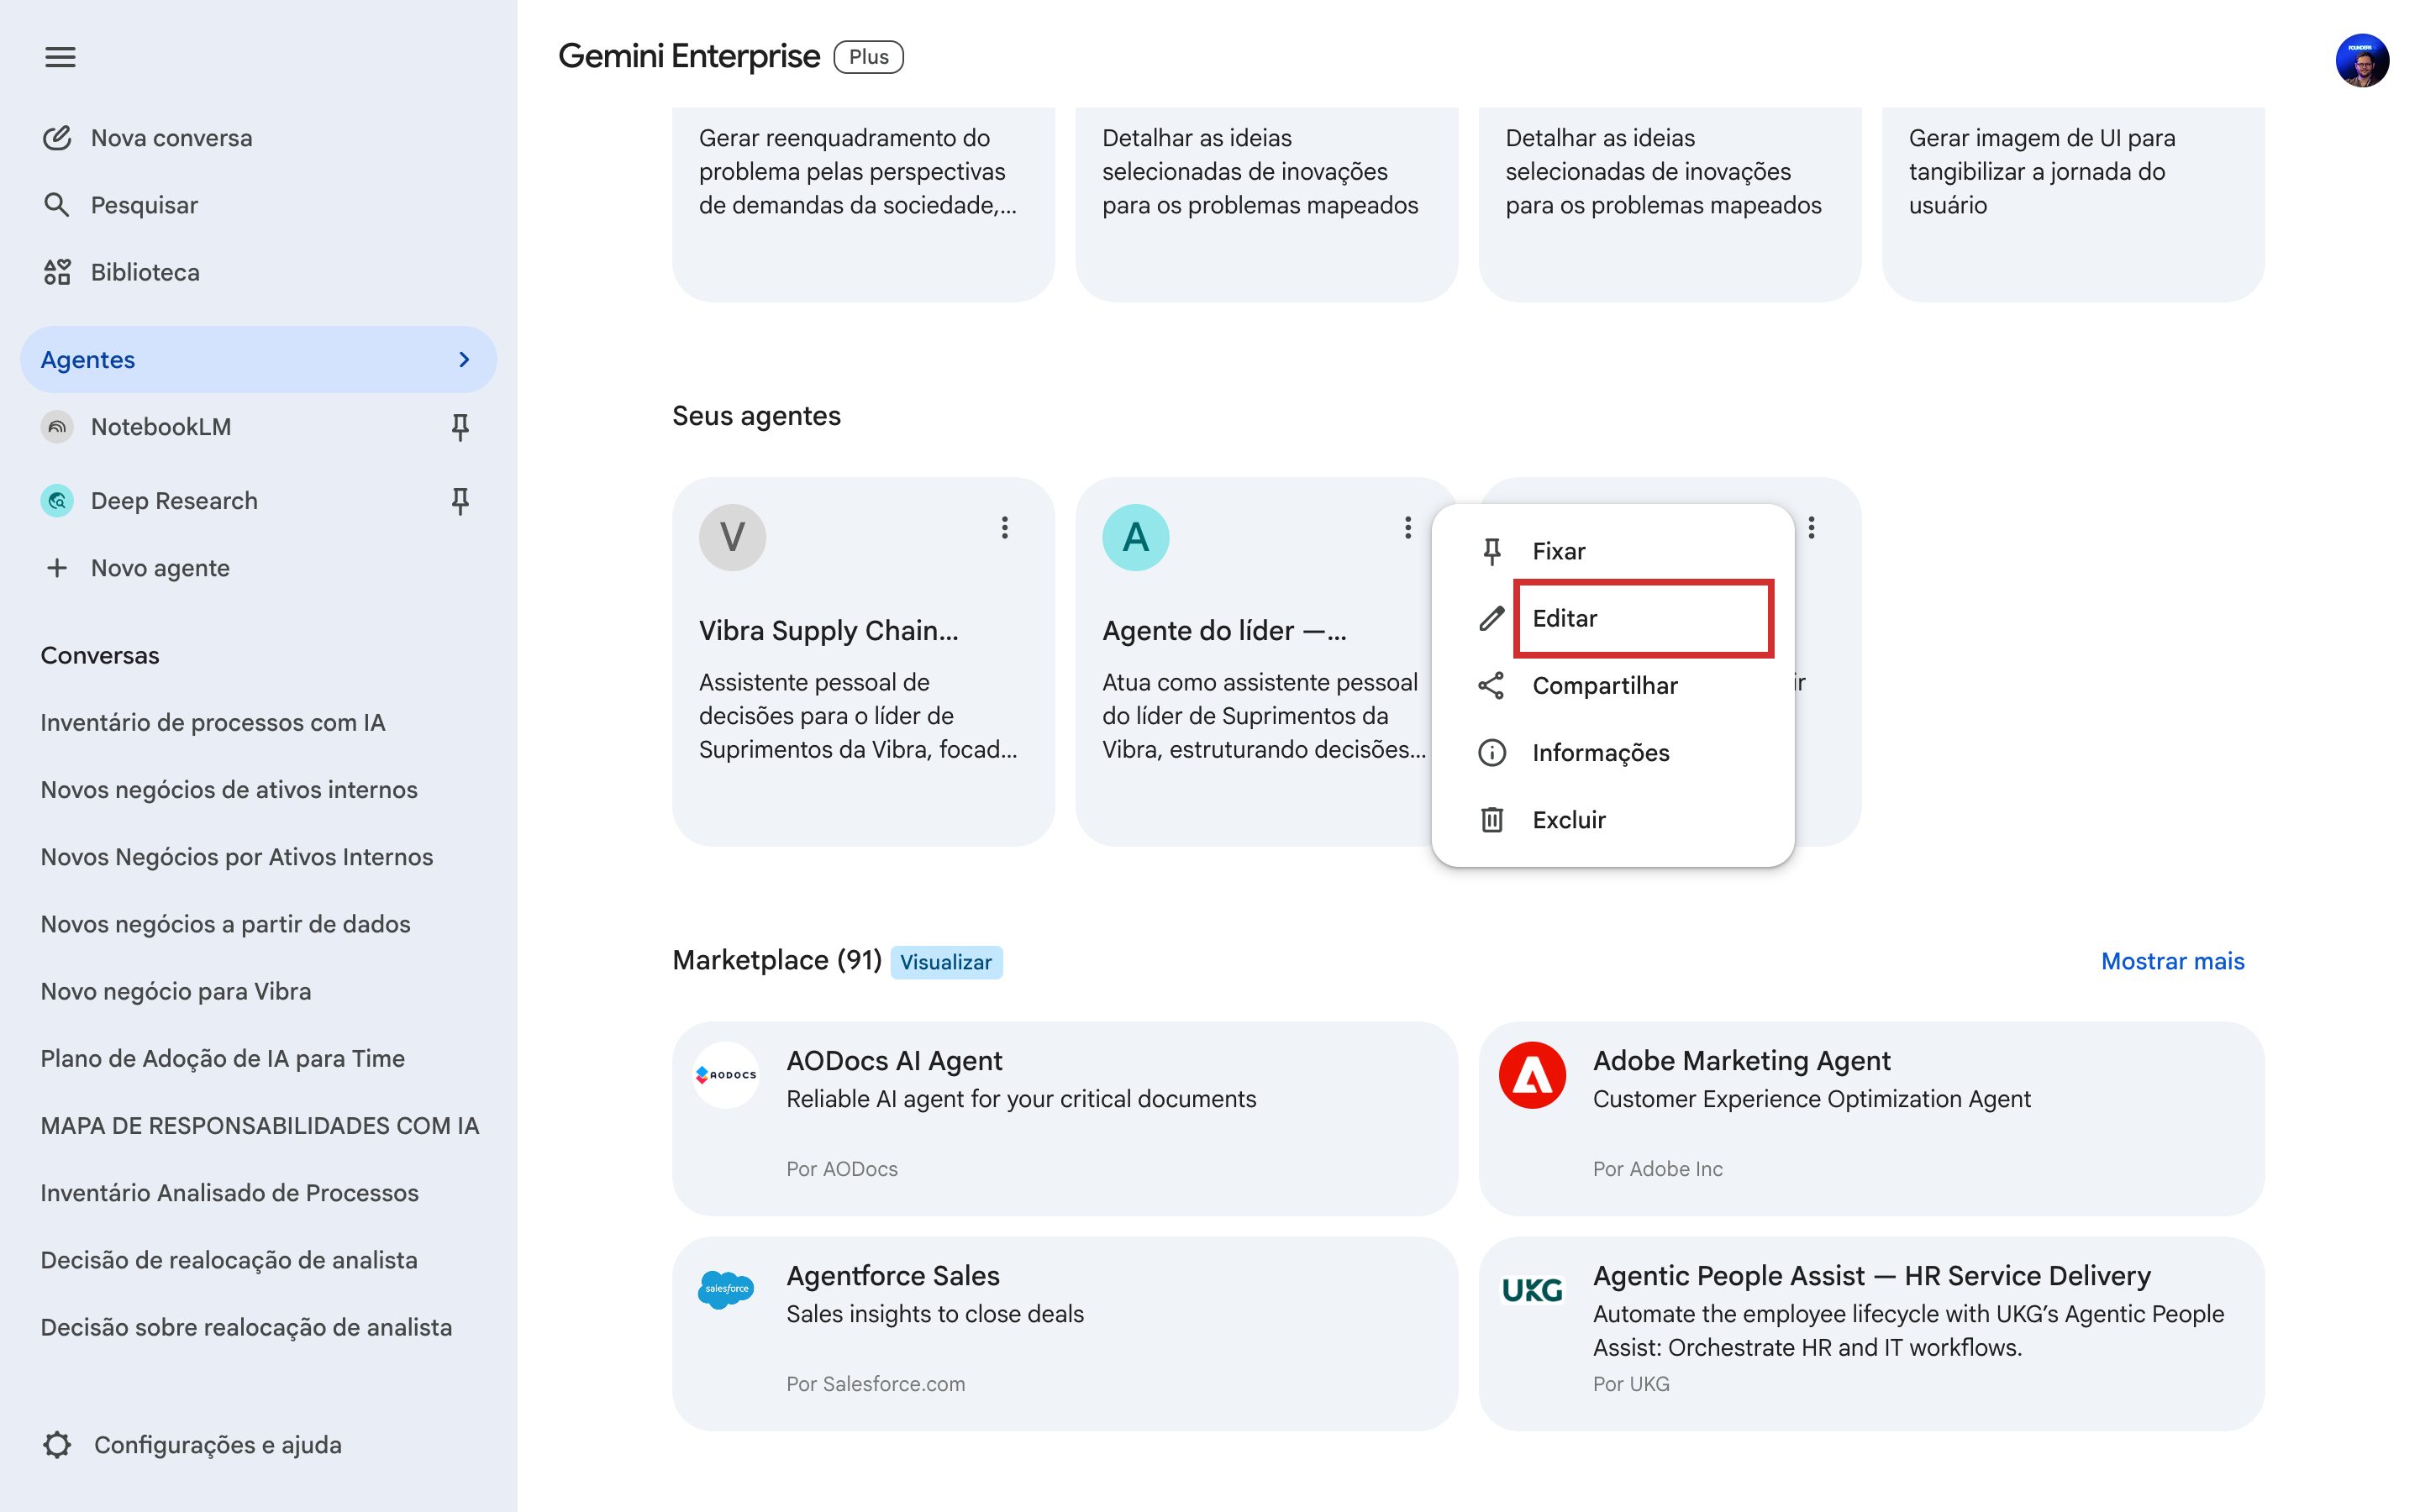The height and width of the screenshot is (1512, 2420).
Task: Open the user profile avatar
Action: click(2362, 60)
